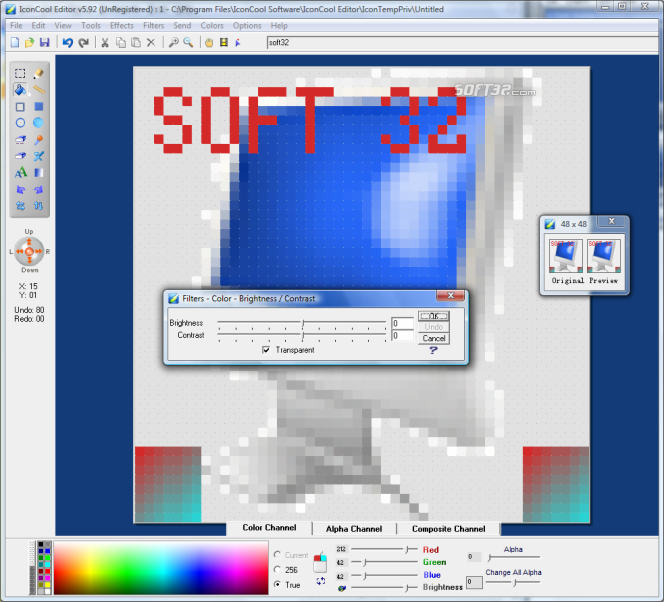Open an existing icon file
The height and width of the screenshot is (602, 664).
point(29,42)
